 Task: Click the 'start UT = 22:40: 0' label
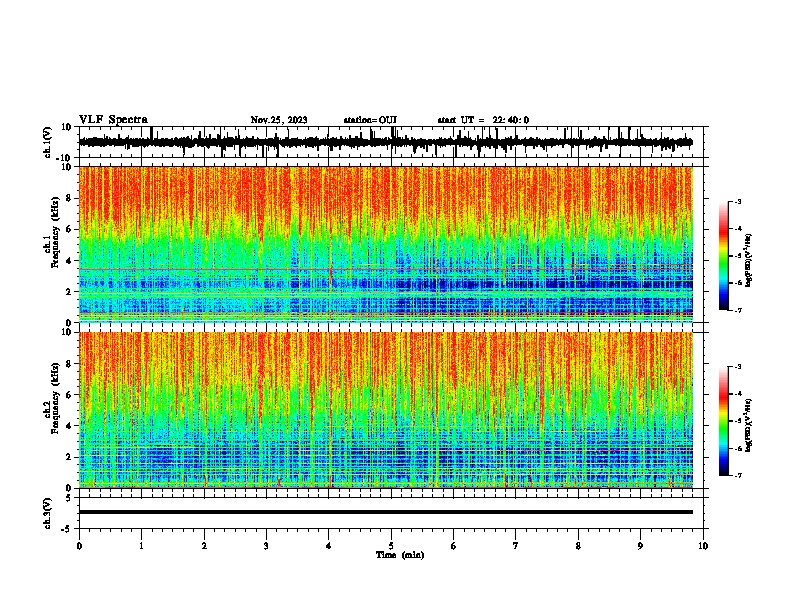click(x=483, y=120)
